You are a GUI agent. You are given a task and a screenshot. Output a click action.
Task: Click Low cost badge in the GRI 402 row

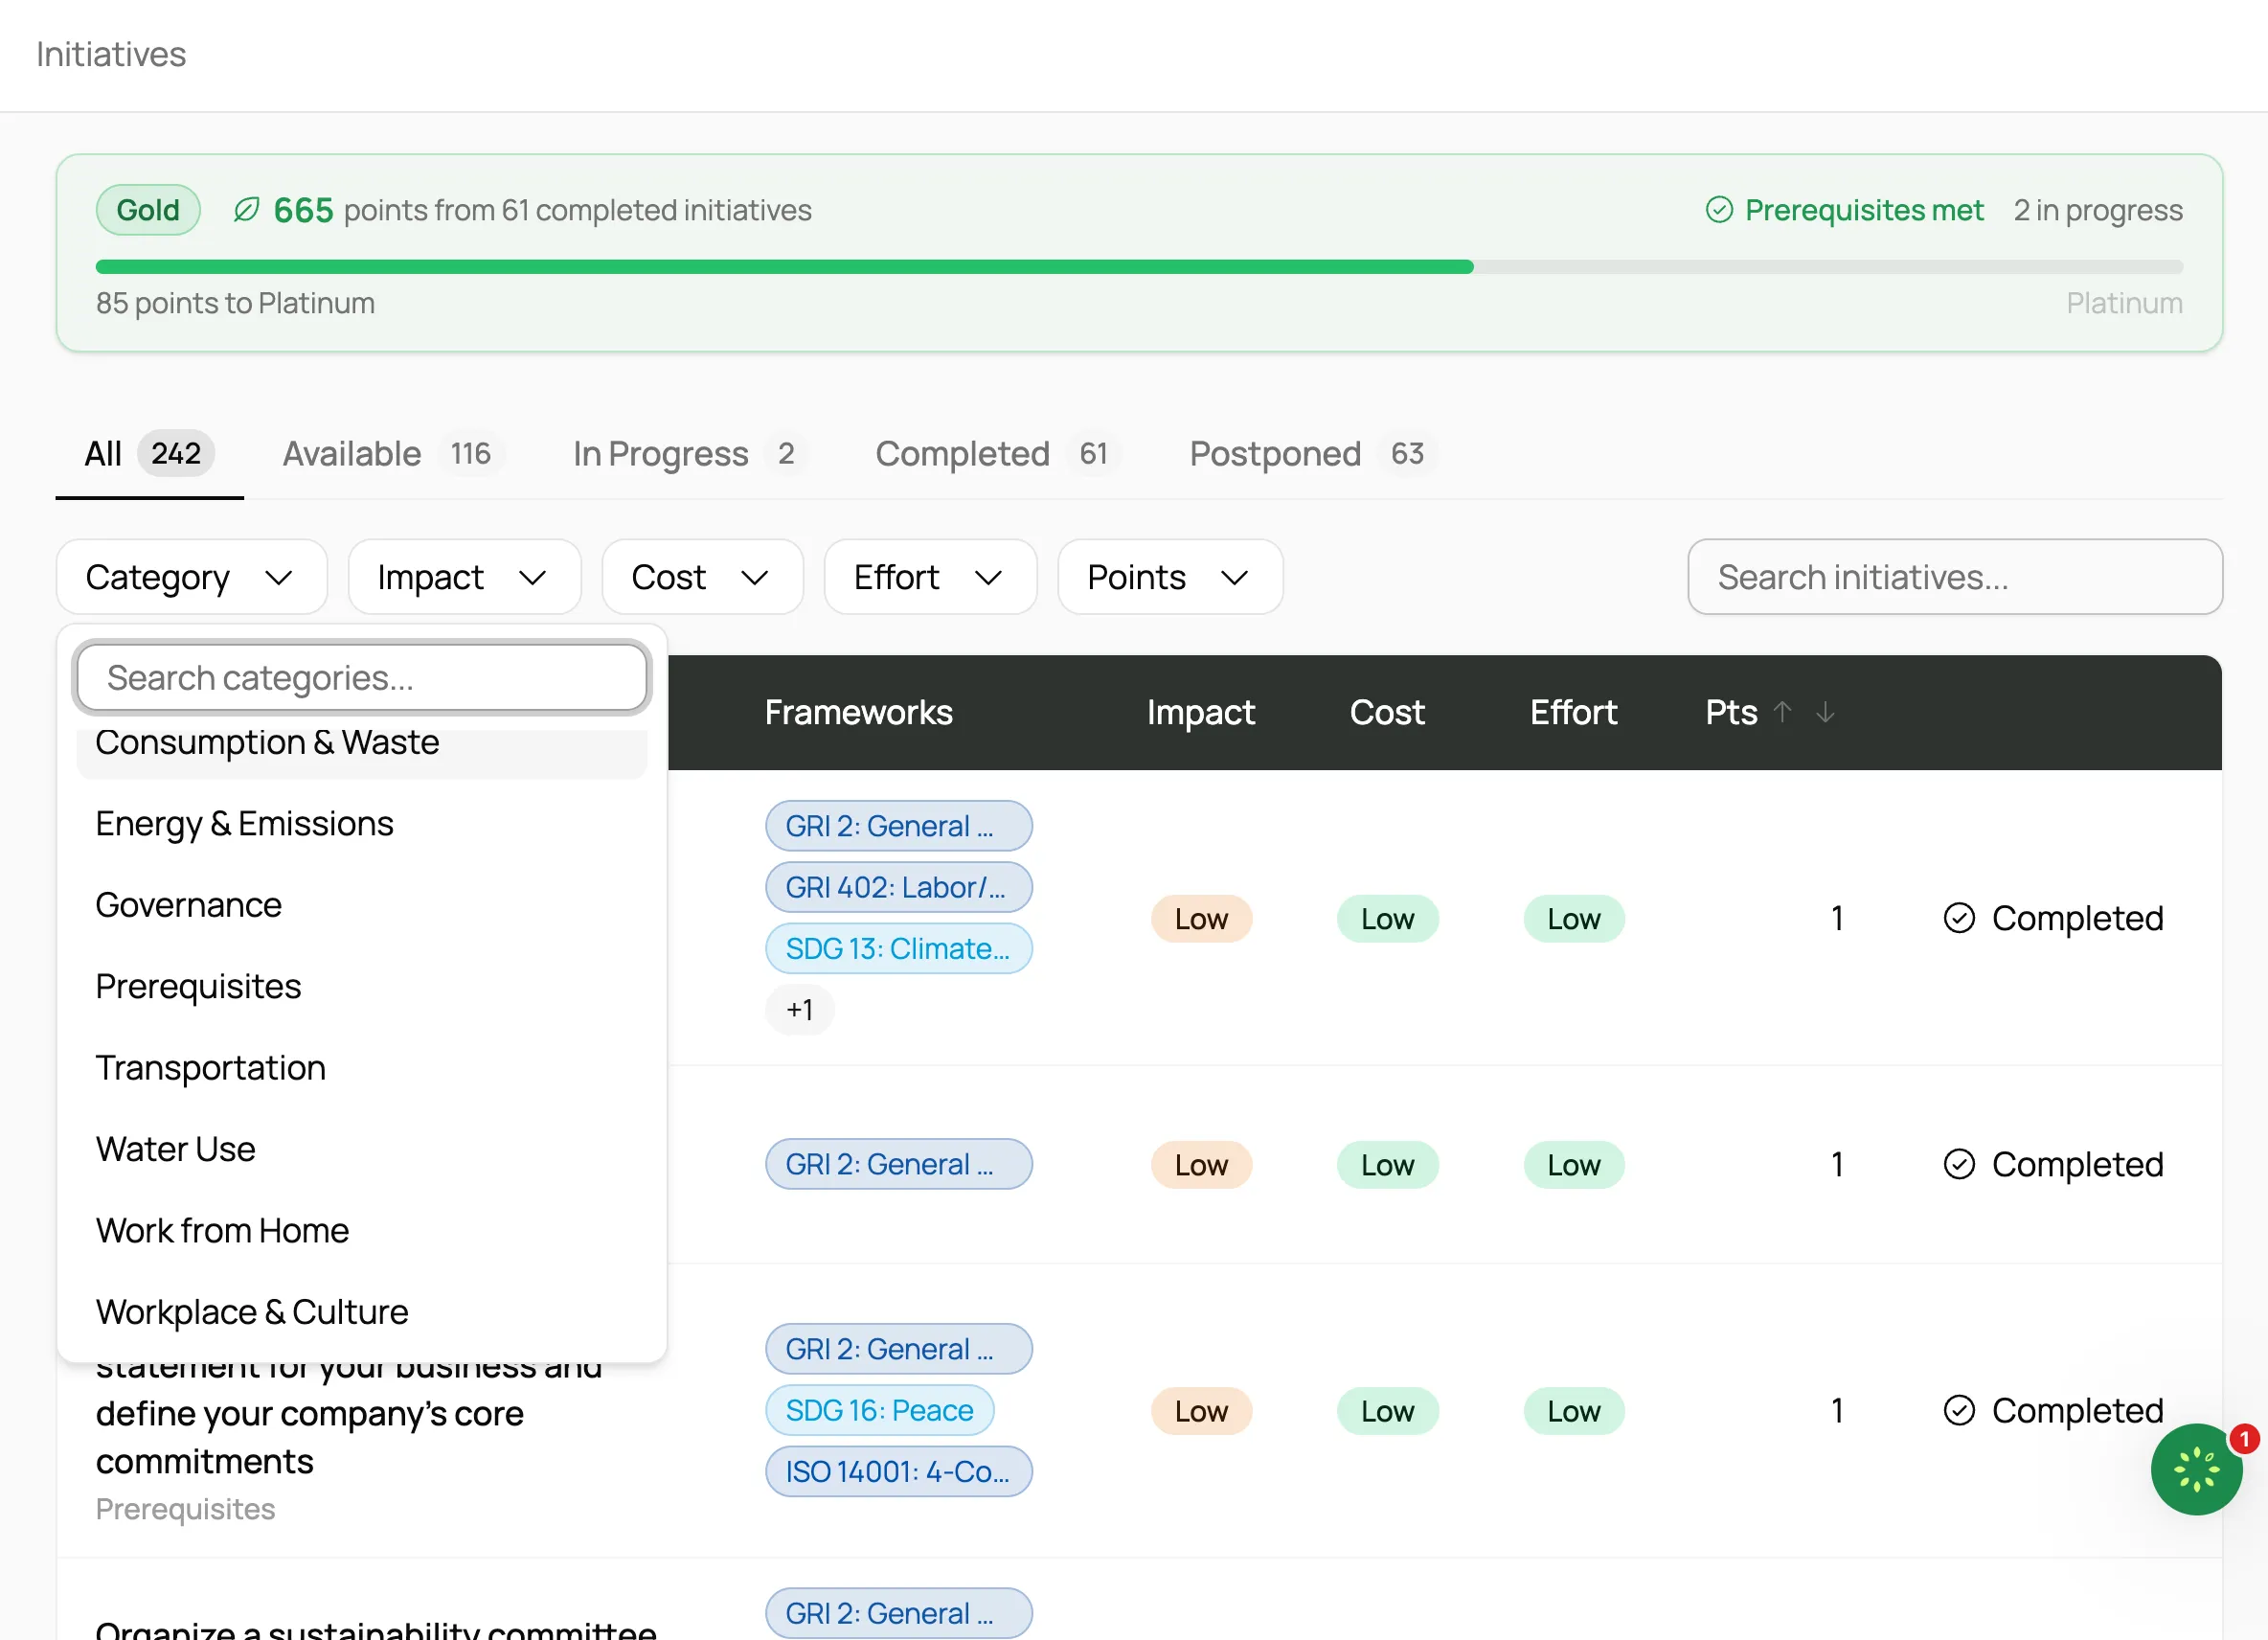click(x=1387, y=918)
